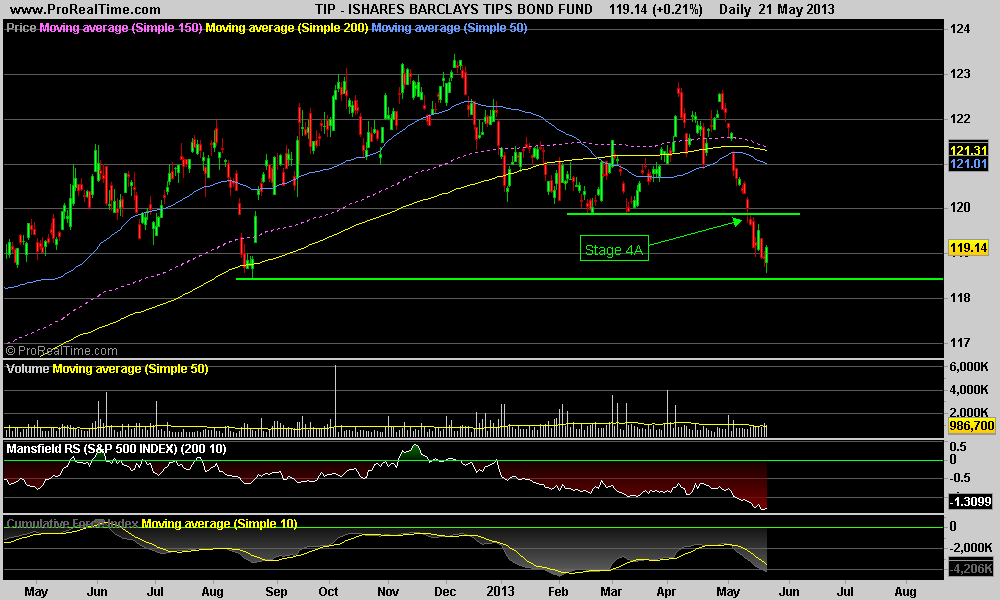The width and height of the screenshot is (1000, 600).
Task: Click the Mar month label on time axis
Action: click(x=611, y=592)
